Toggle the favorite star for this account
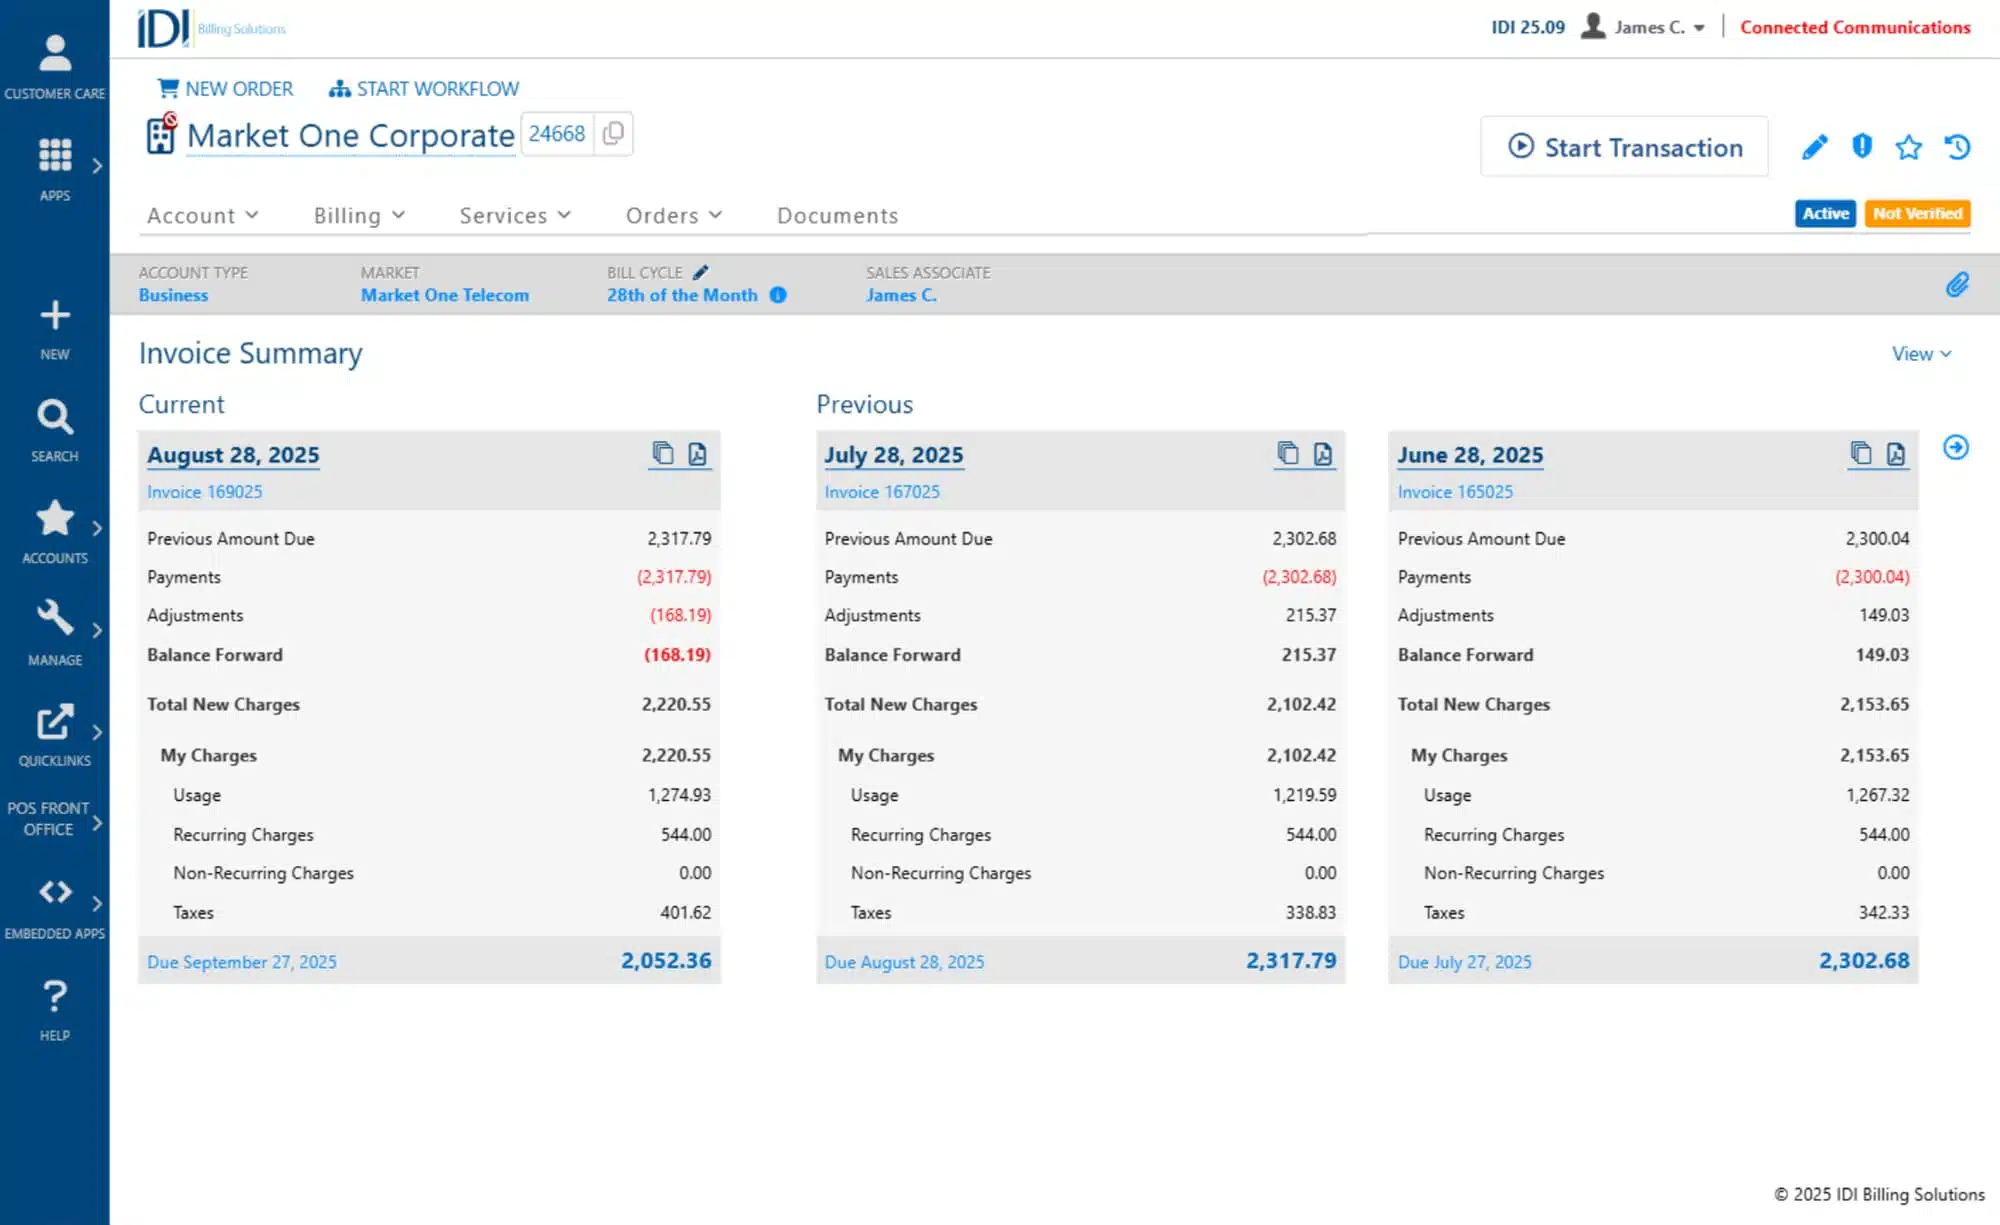Image resolution: width=2000 pixels, height=1225 pixels. 1908,148
